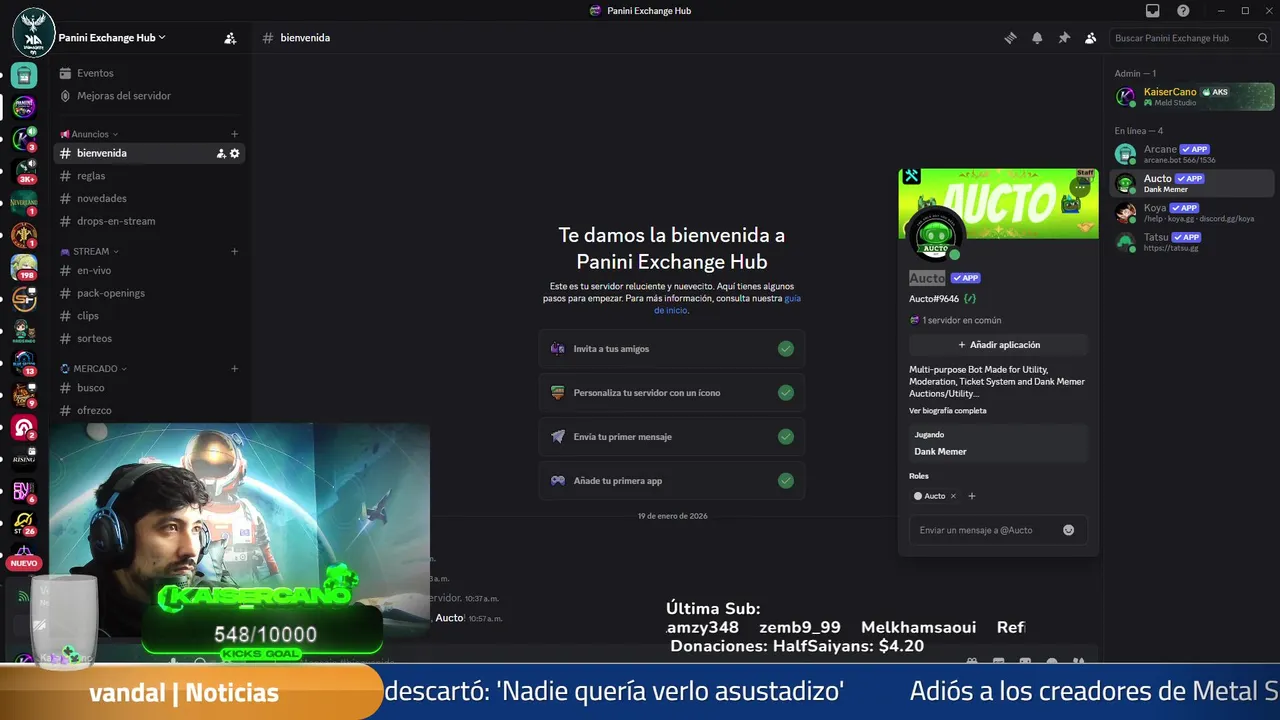The height and width of the screenshot is (720, 1280).
Task: Click the Invita a tus amigos step
Action: coord(672,349)
